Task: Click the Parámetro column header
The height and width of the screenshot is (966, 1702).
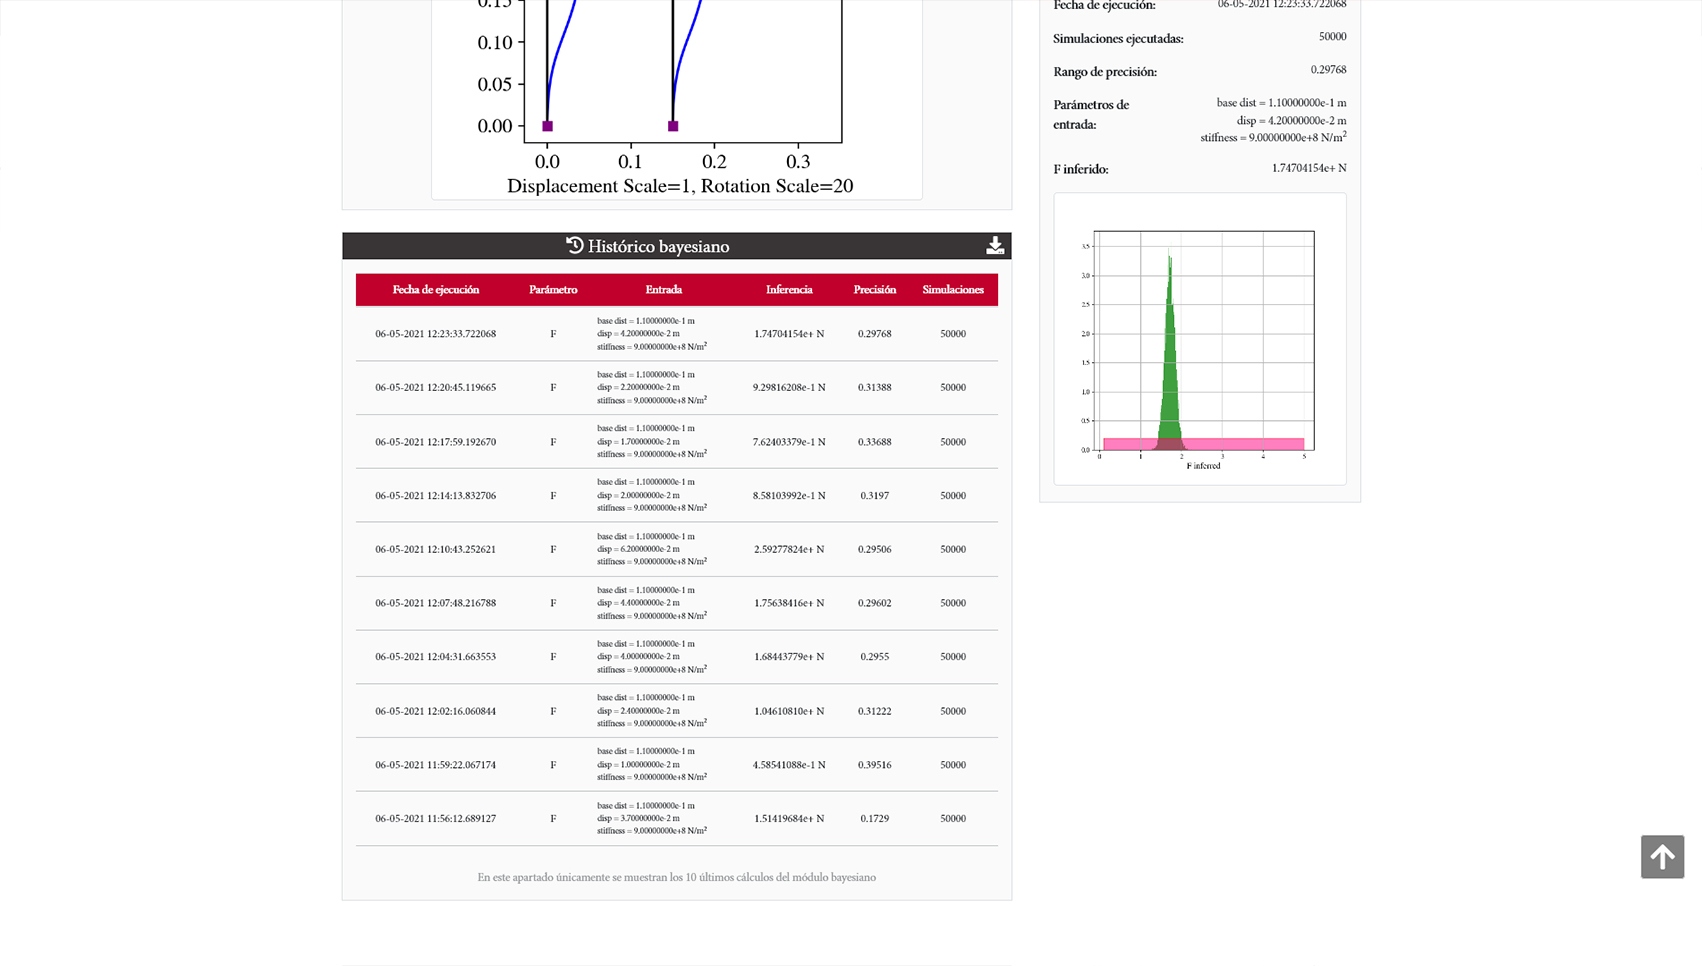Action: pos(553,289)
